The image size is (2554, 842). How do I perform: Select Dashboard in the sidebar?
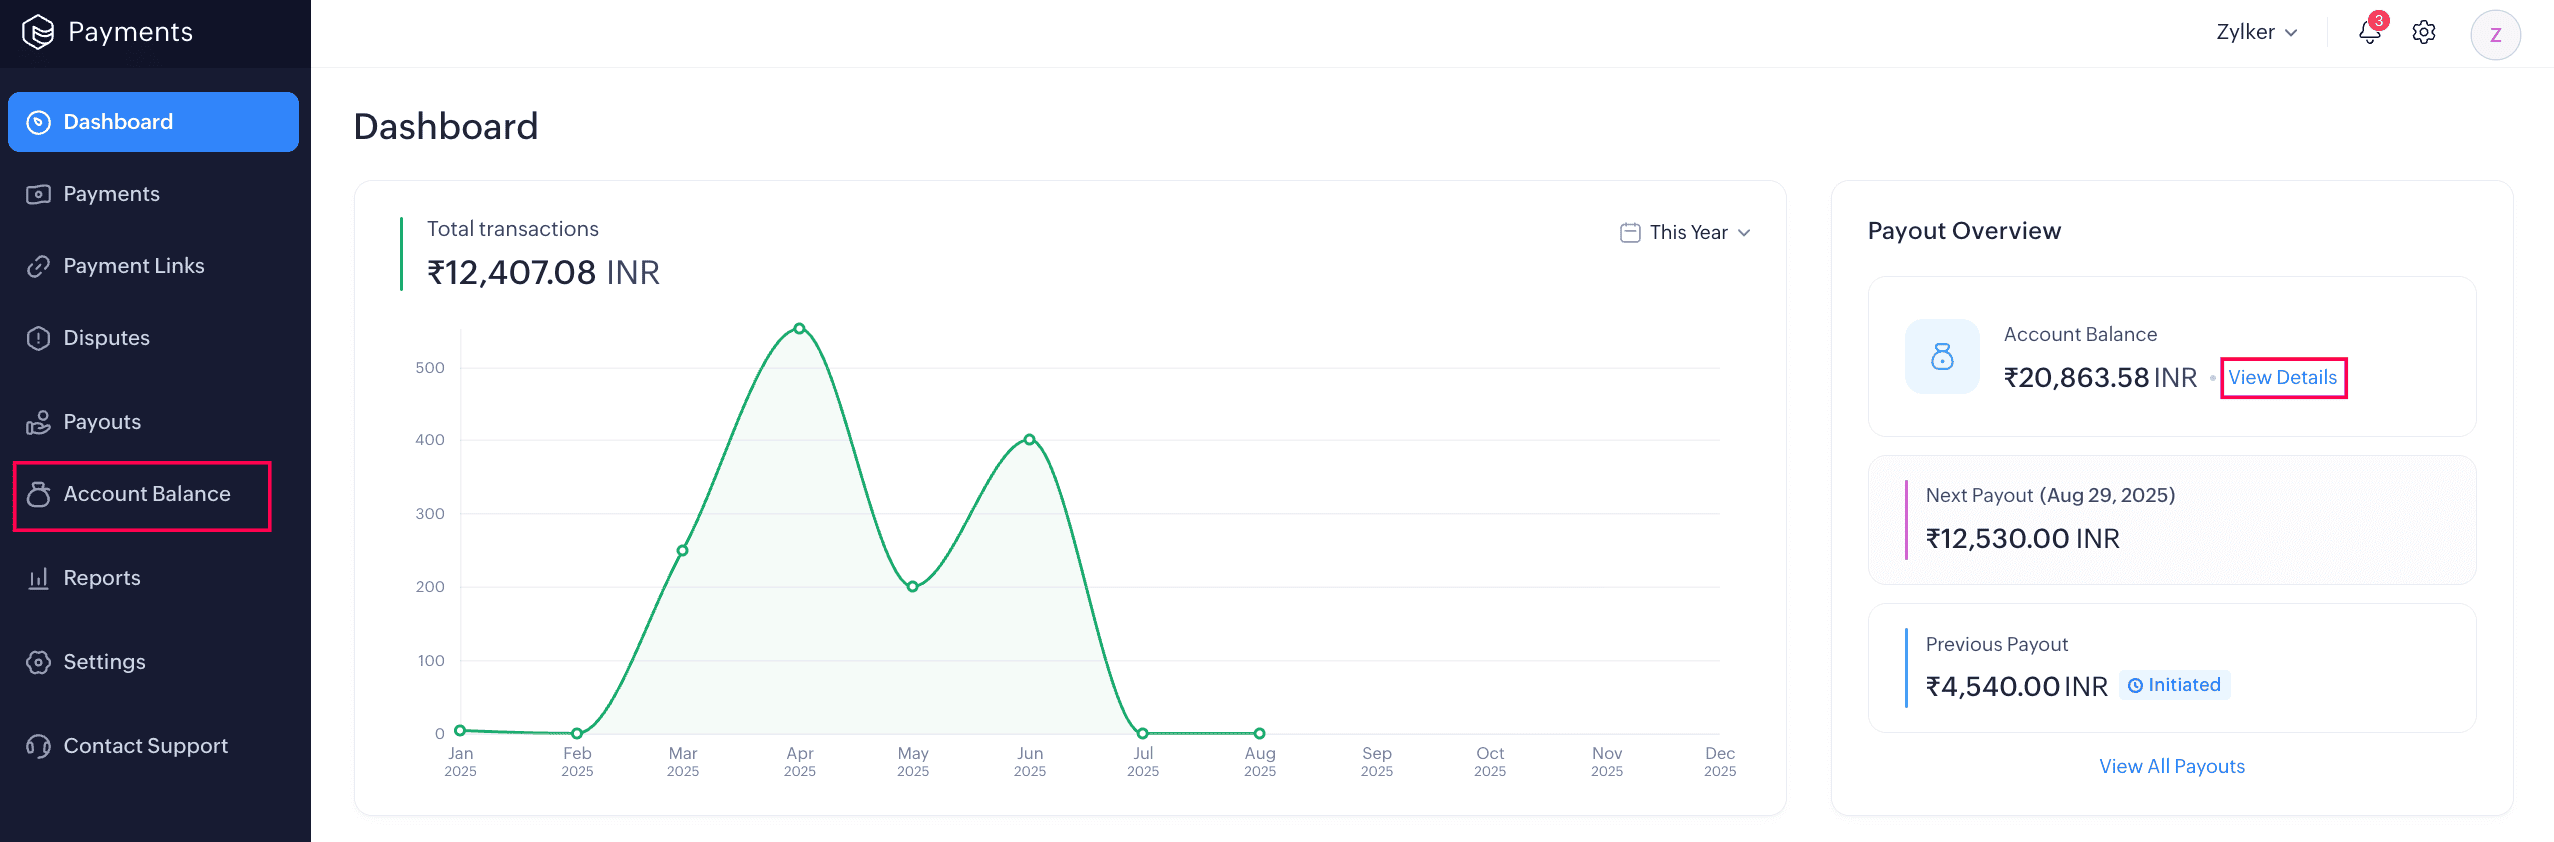click(117, 121)
